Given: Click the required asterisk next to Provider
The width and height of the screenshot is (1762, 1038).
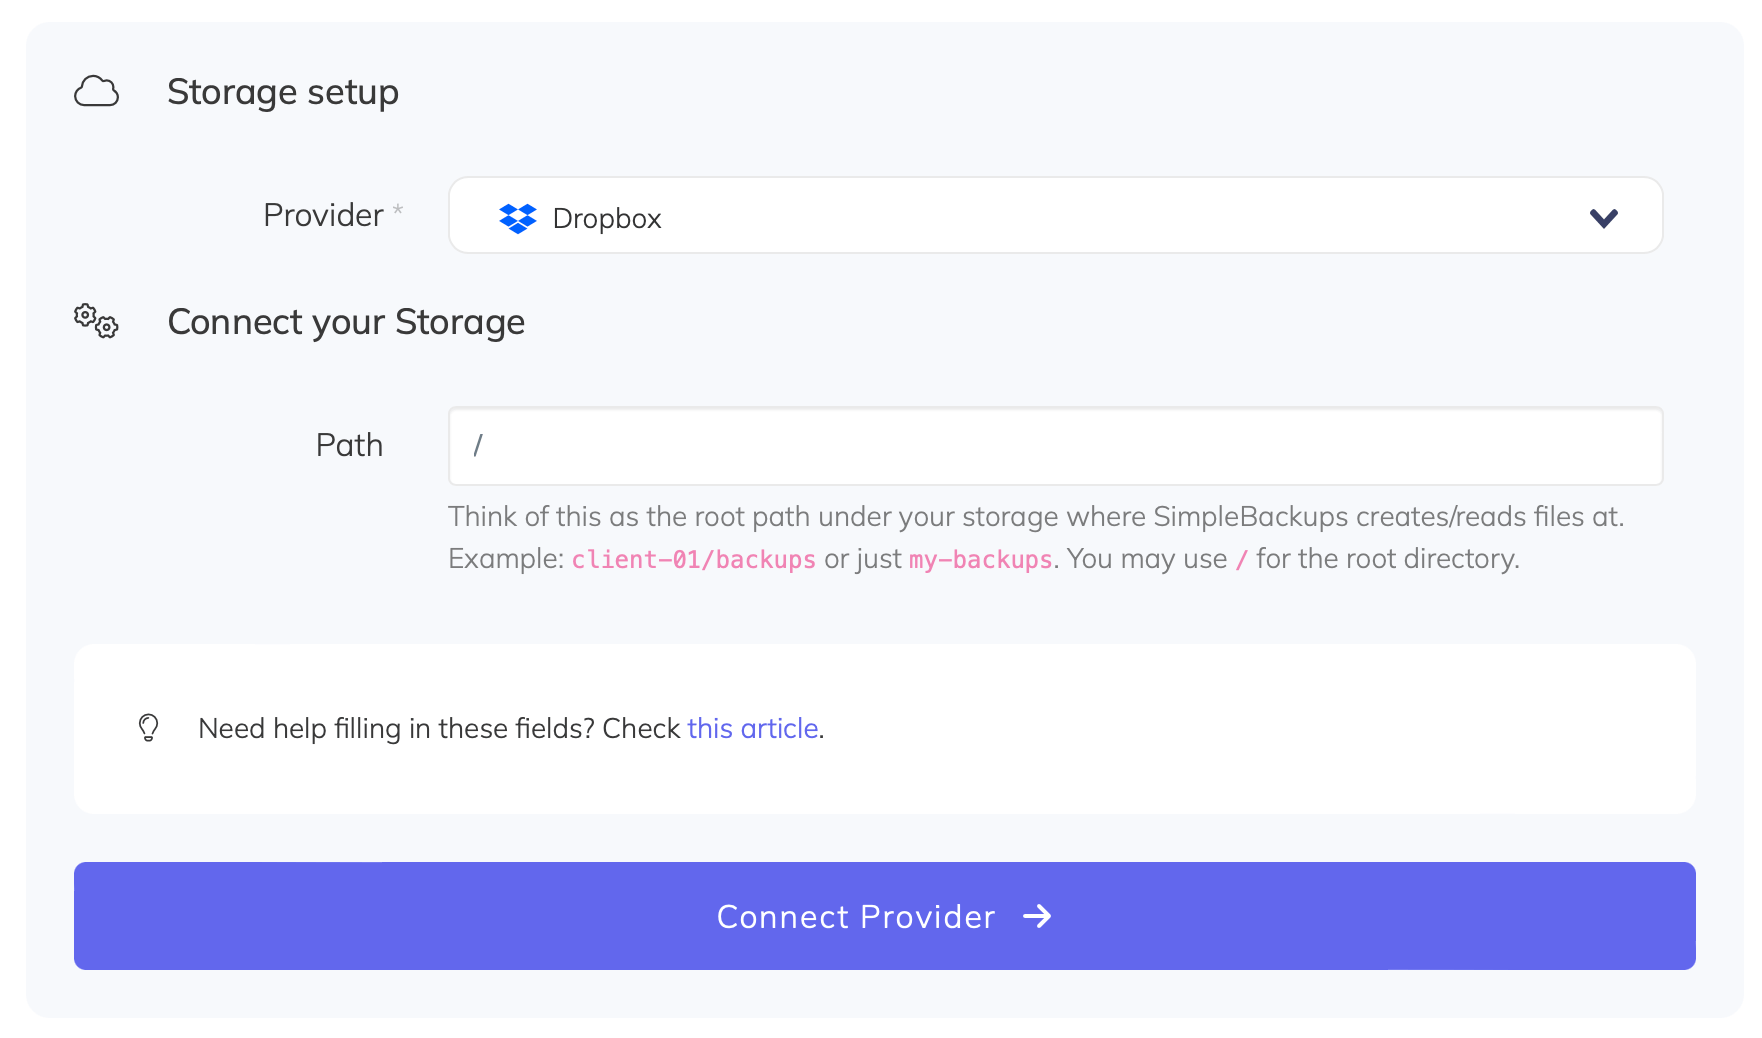Looking at the screenshot, I should 398,211.
